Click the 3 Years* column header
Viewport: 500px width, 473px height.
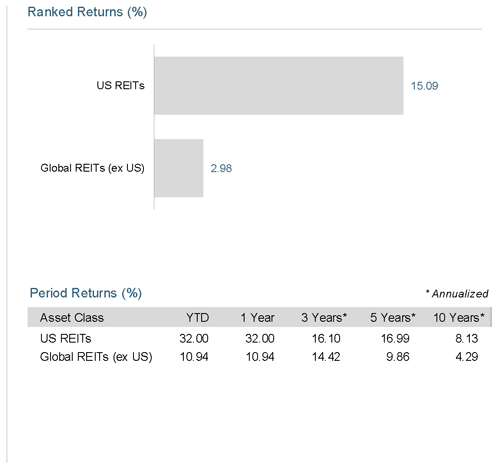(324, 318)
